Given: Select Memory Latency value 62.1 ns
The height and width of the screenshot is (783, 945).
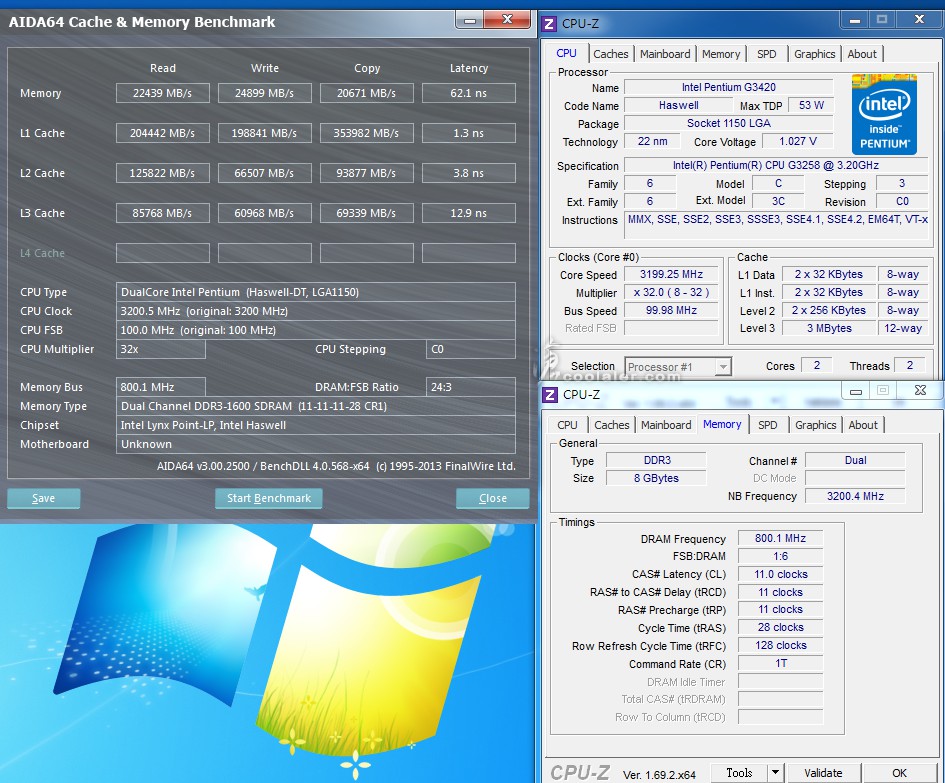Looking at the screenshot, I should click(x=469, y=93).
